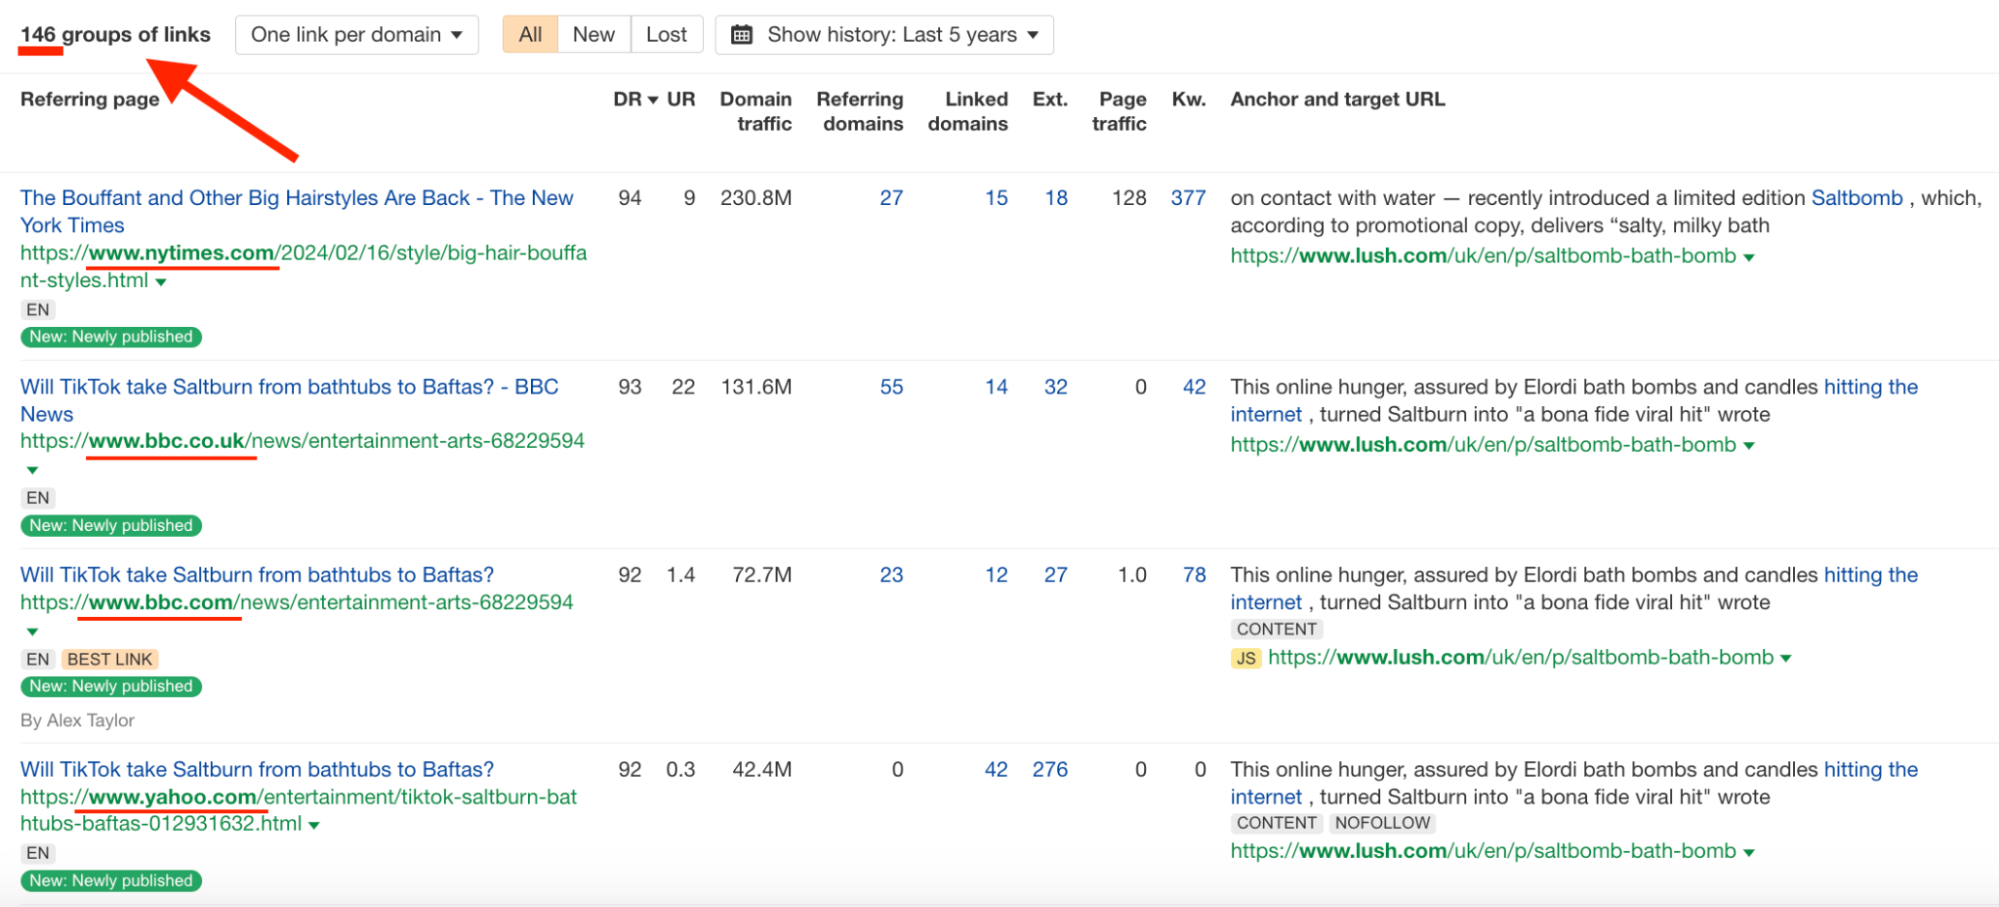Screen dimensions: 1999x907
Task: Expand the target URL caret in the nytimes row
Action: click(x=1749, y=258)
